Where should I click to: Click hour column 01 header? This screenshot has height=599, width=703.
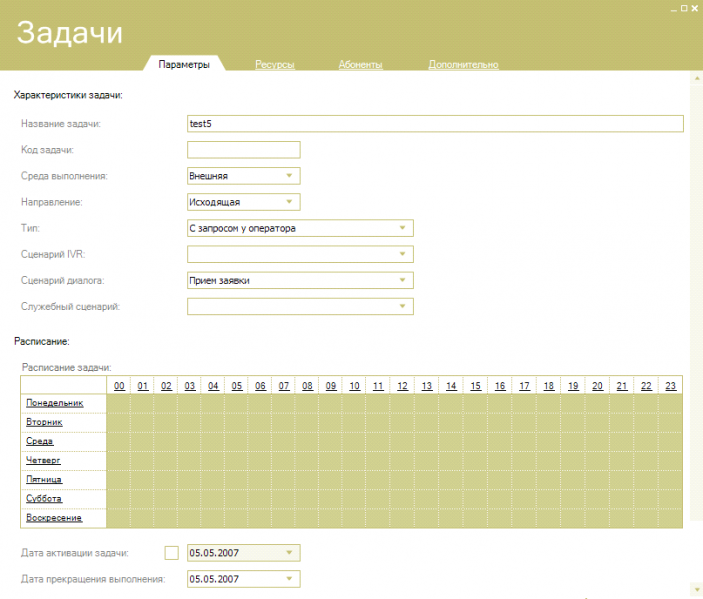(x=143, y=386)
